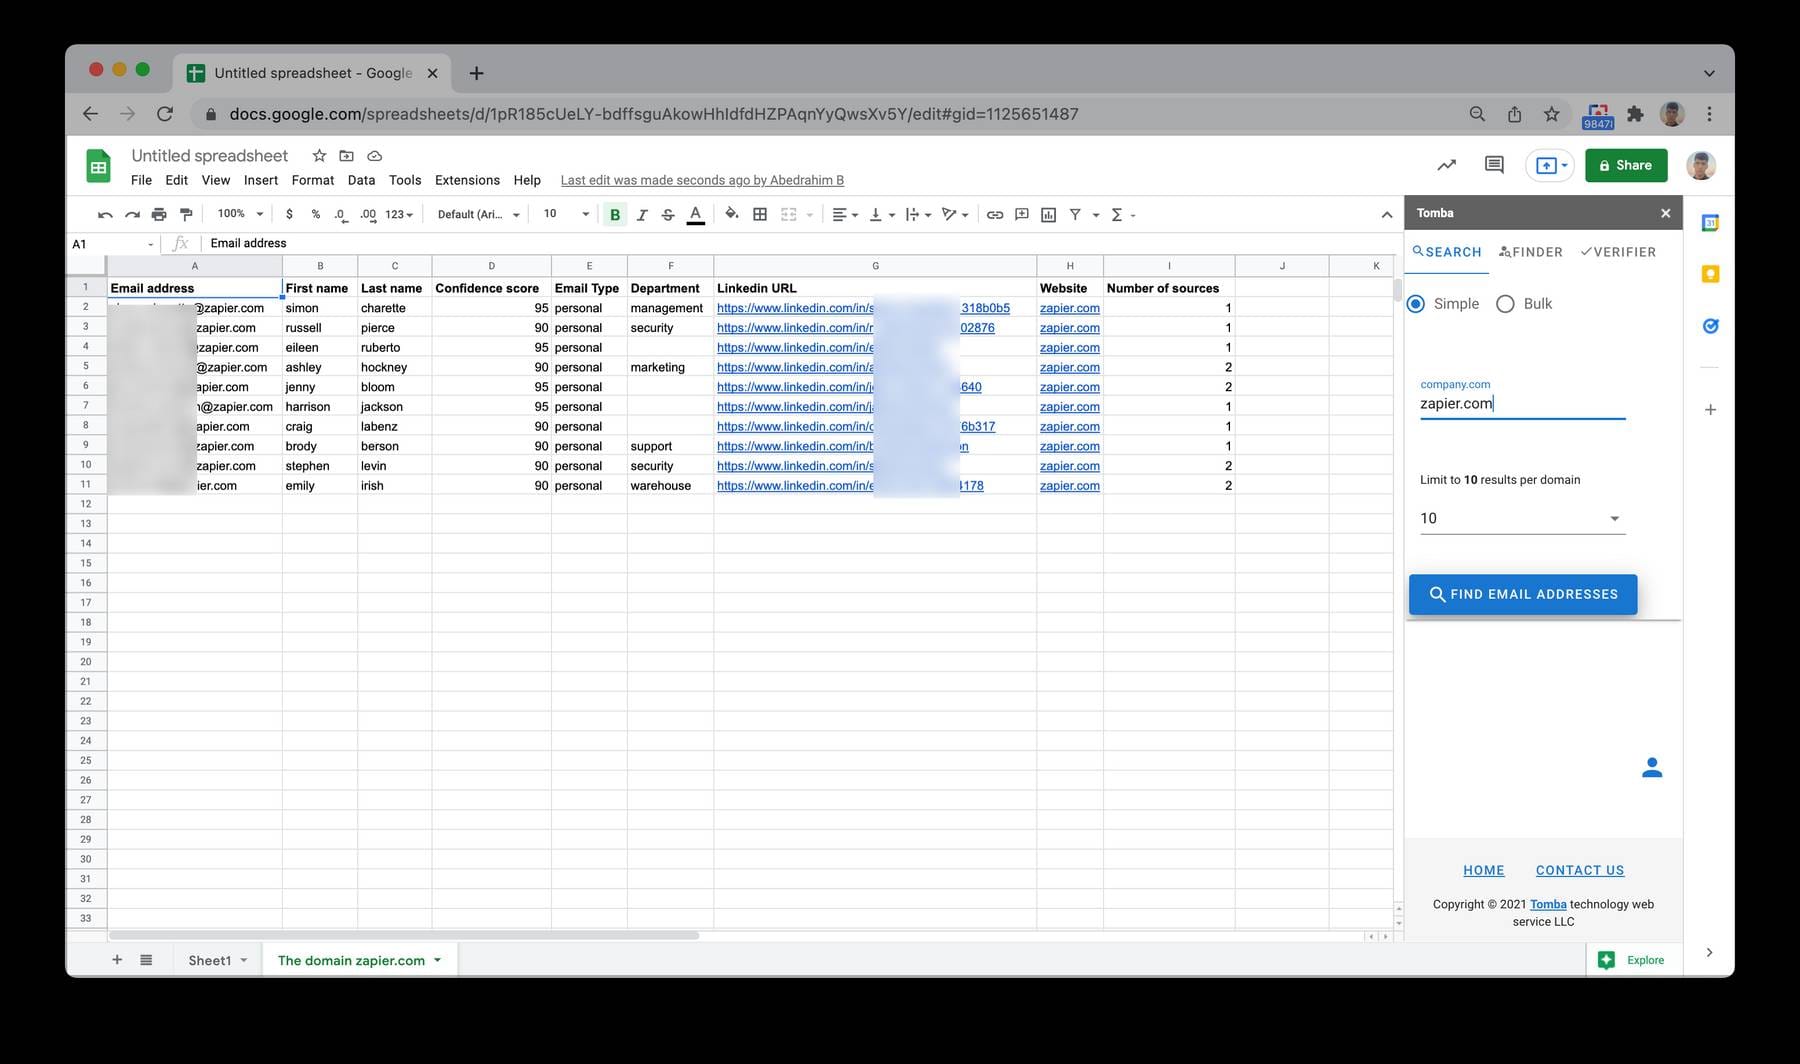
Task: Switch to Tomba VERIFIER tab
Action: (x=1618, y=252)
